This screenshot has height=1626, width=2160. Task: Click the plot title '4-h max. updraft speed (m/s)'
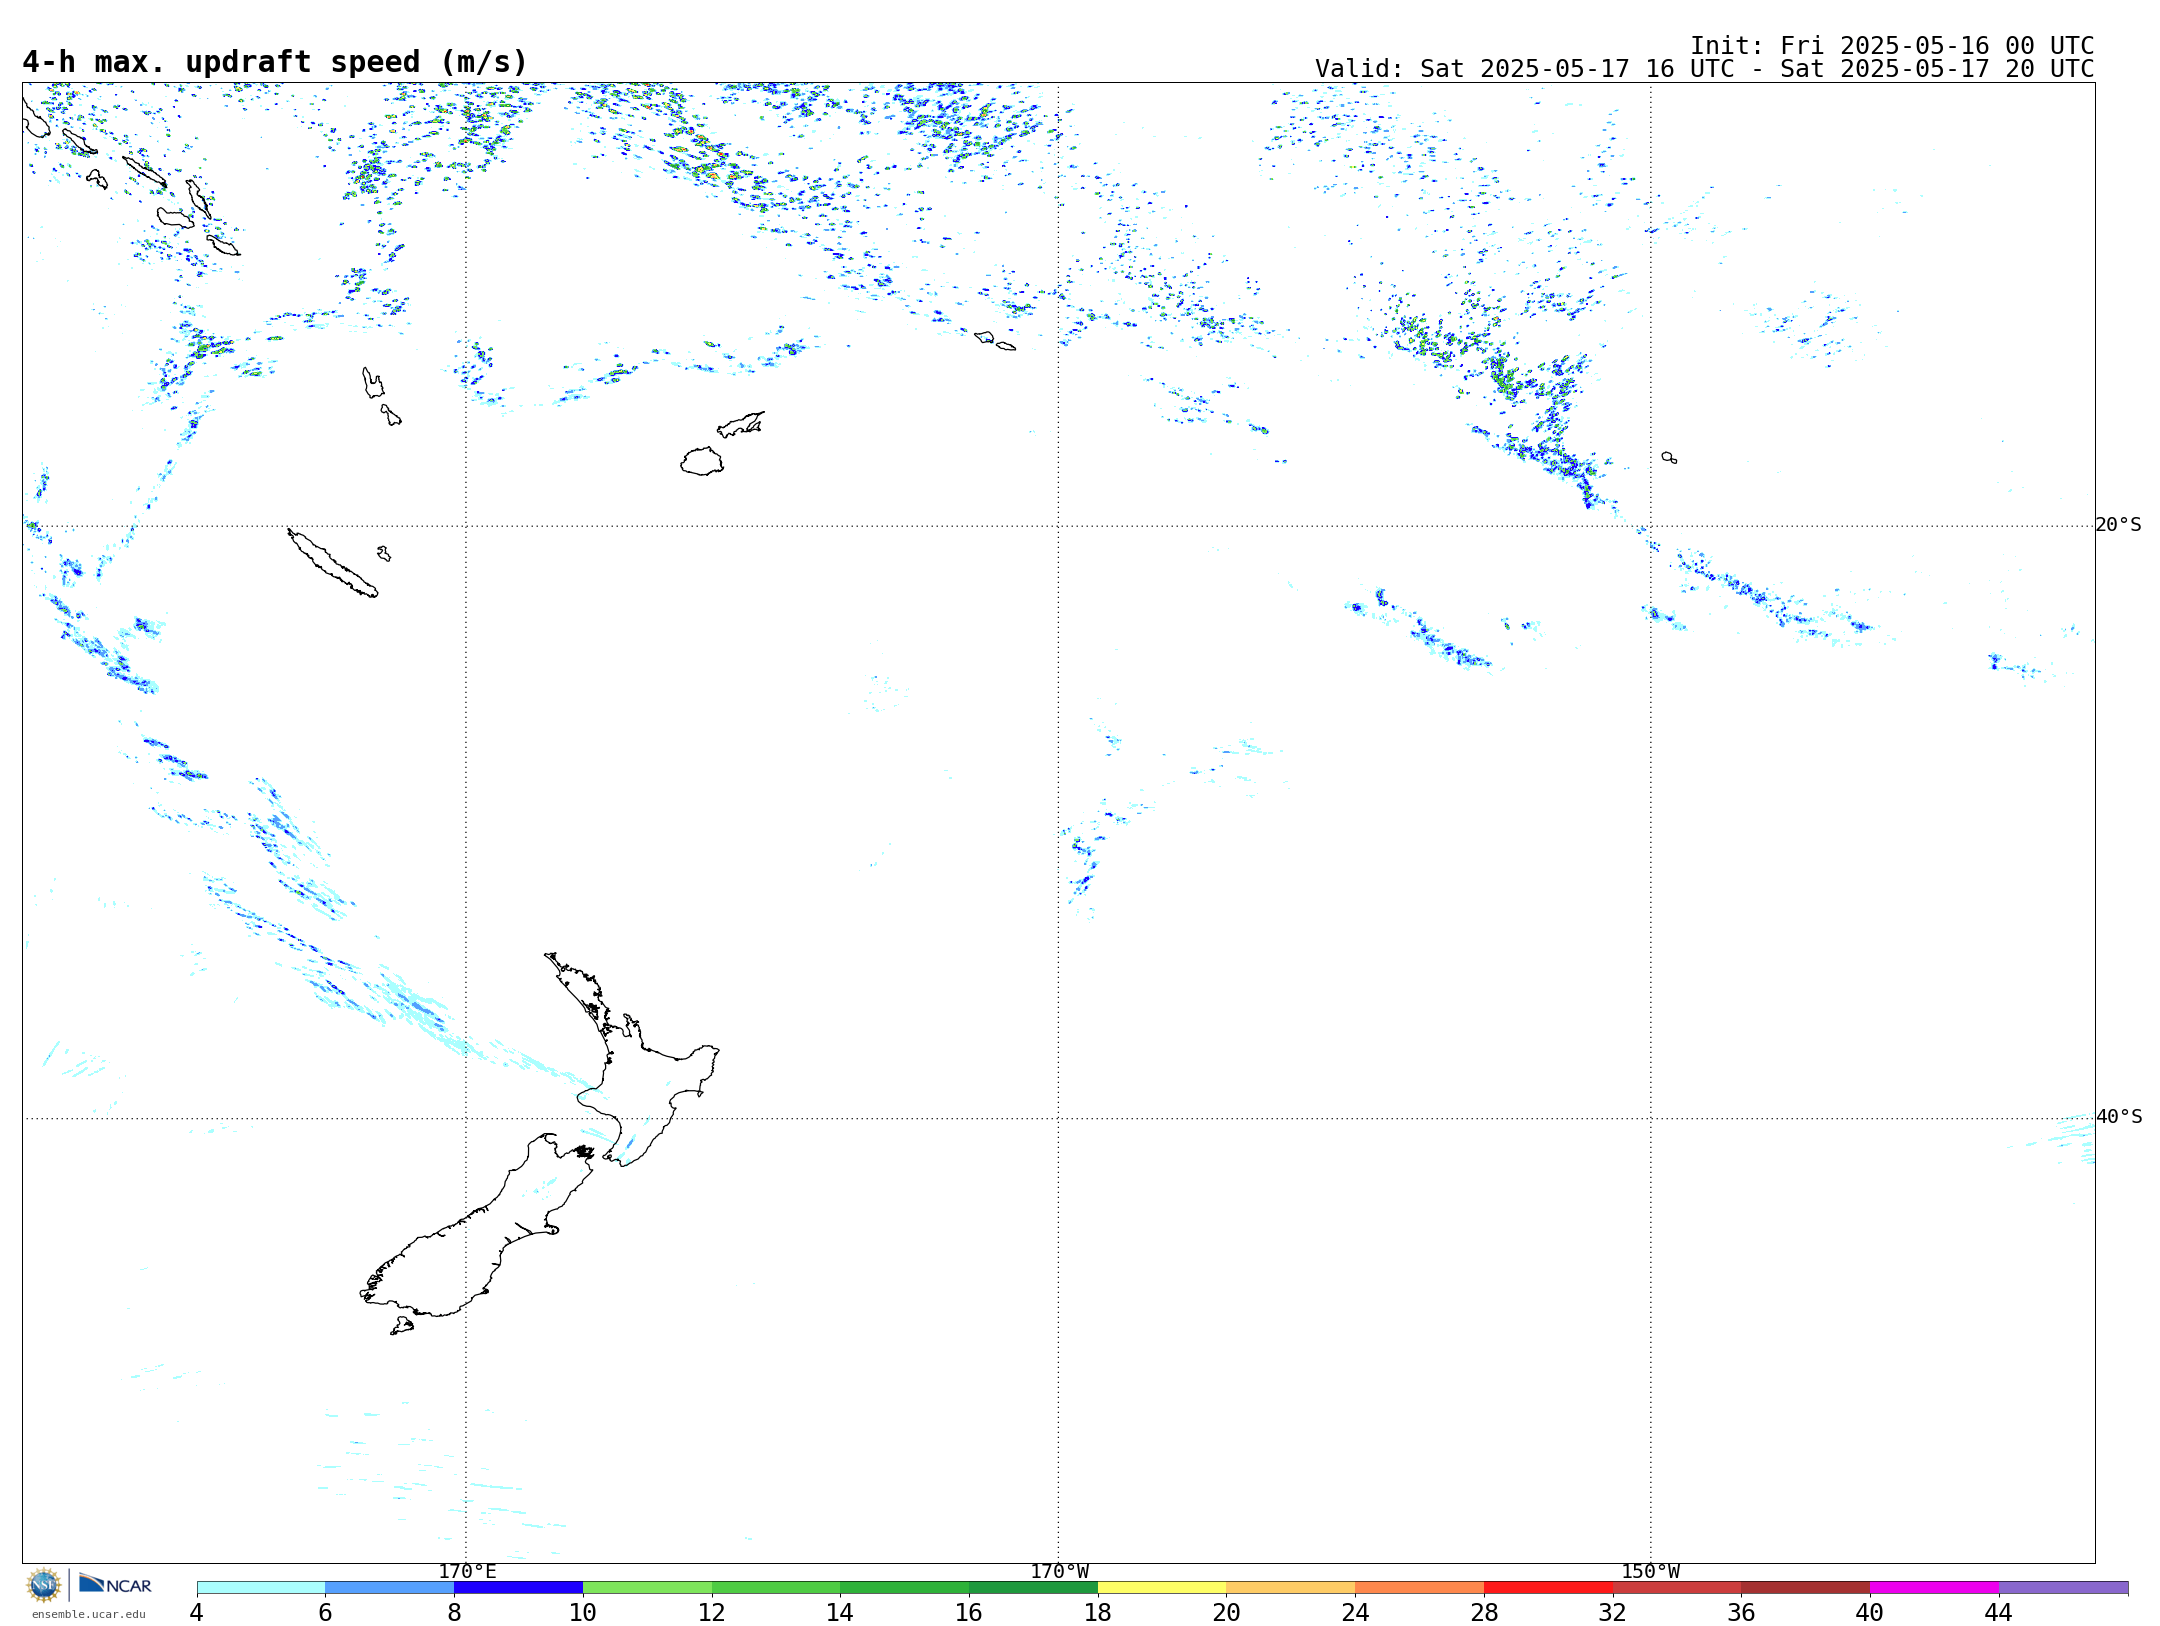click(x=275, y=62)
